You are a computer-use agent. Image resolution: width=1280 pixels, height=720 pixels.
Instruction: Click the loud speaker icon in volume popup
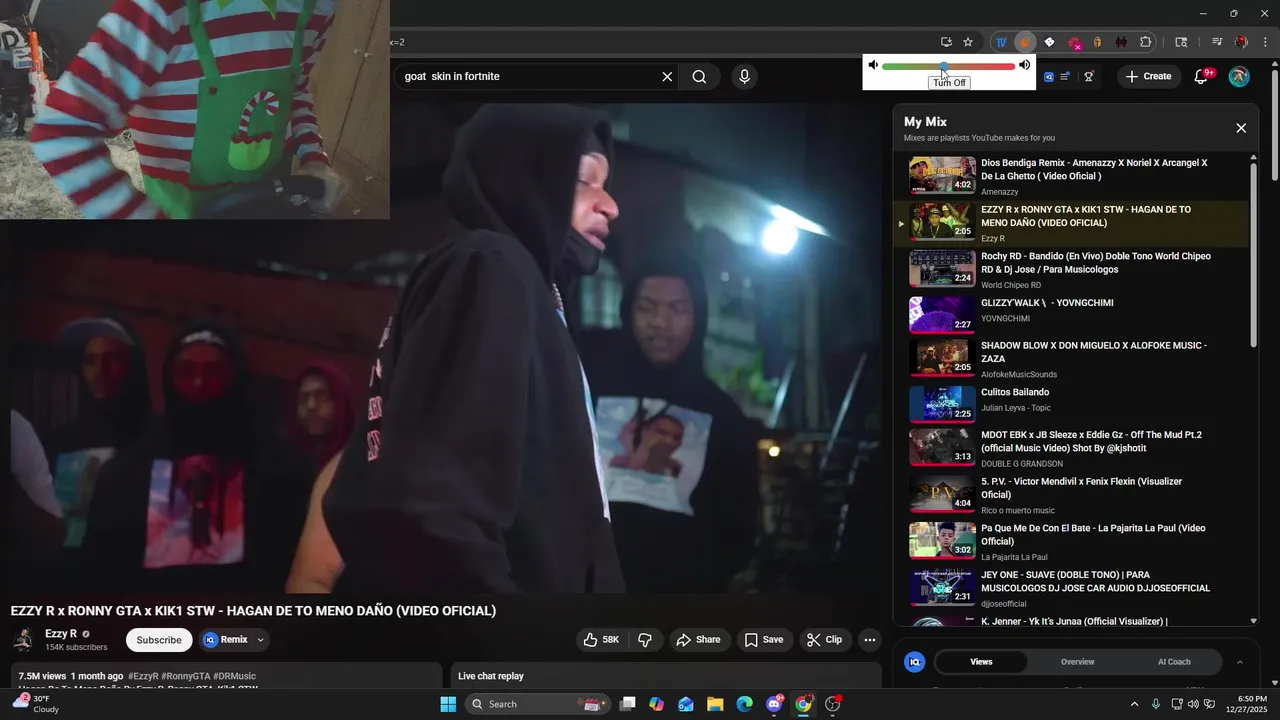(x=1024, y=65)
